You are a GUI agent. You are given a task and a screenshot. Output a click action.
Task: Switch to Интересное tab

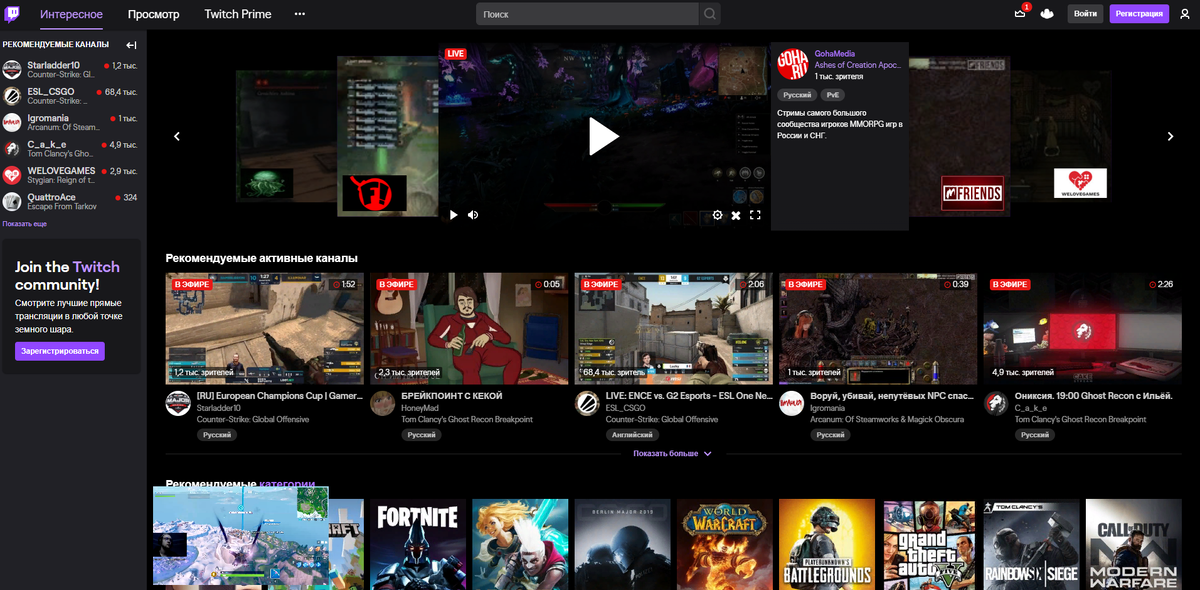coord(72,15)
